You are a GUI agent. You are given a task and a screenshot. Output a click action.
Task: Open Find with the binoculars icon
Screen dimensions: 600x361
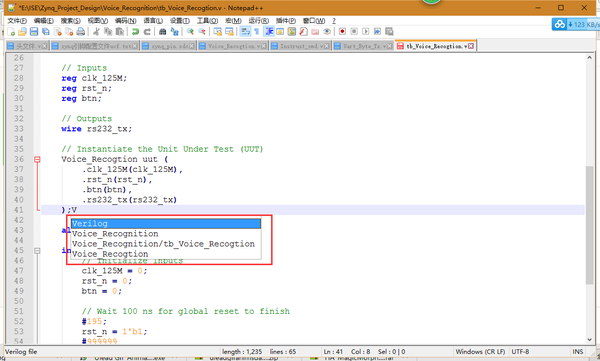pos(163,32)
